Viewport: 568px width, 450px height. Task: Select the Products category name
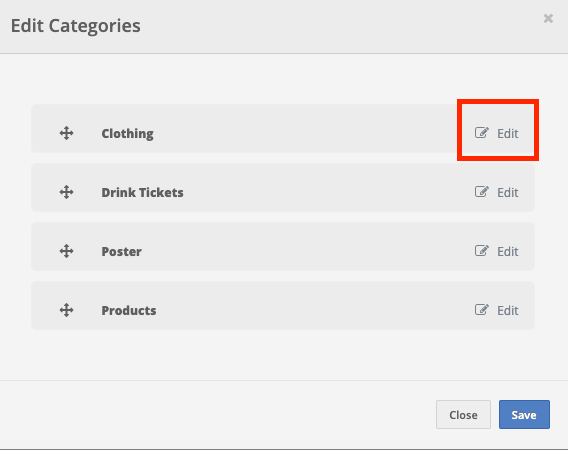[129, 311]
